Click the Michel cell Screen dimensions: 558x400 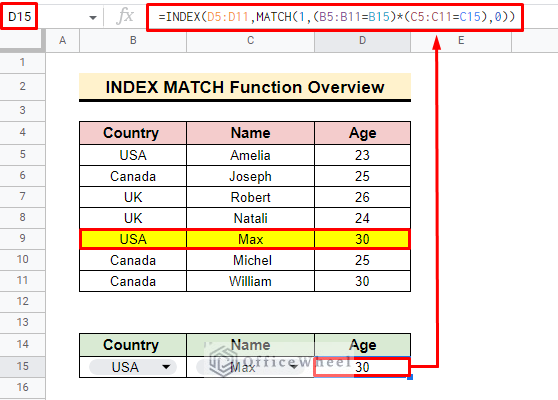(x=251, y=260)
